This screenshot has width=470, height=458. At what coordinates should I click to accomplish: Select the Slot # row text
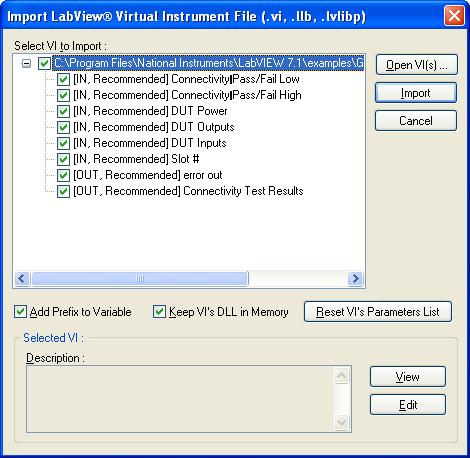(136, 159)
